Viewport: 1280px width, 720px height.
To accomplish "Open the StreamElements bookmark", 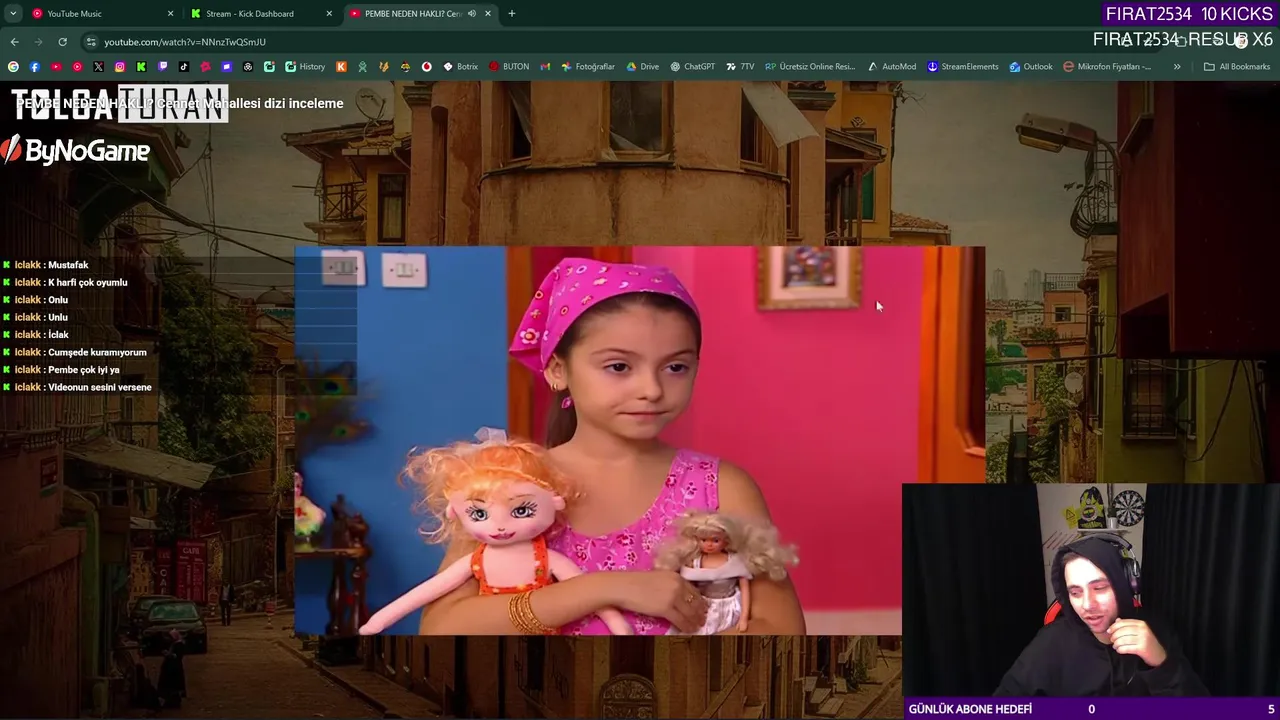I will [x=963, y=66].
